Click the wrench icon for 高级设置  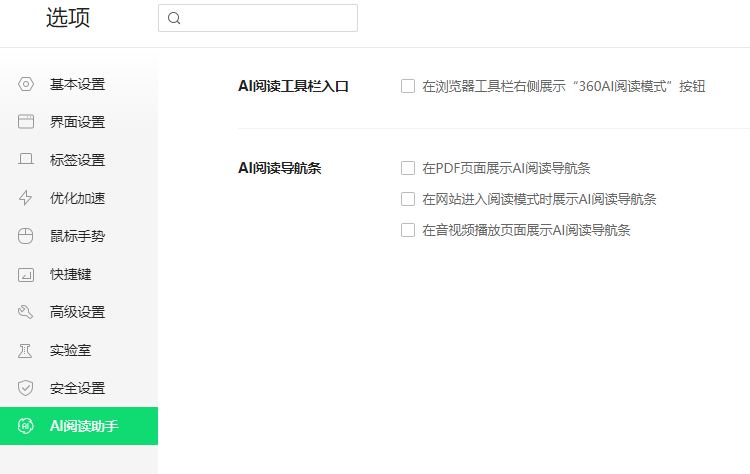26,312
